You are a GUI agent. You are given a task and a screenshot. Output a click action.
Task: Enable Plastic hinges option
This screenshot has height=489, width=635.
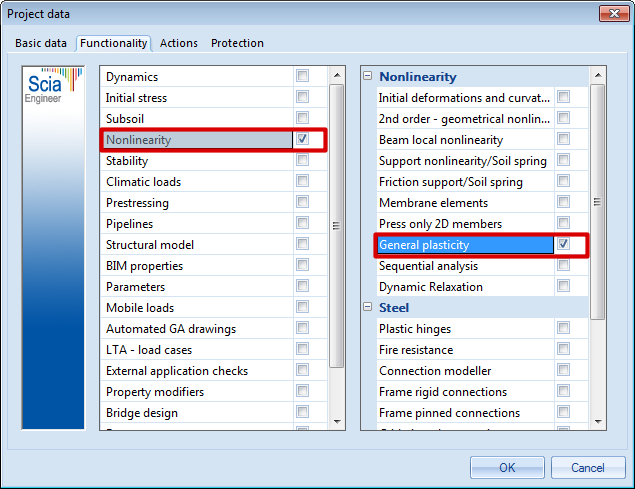(564, 329)
